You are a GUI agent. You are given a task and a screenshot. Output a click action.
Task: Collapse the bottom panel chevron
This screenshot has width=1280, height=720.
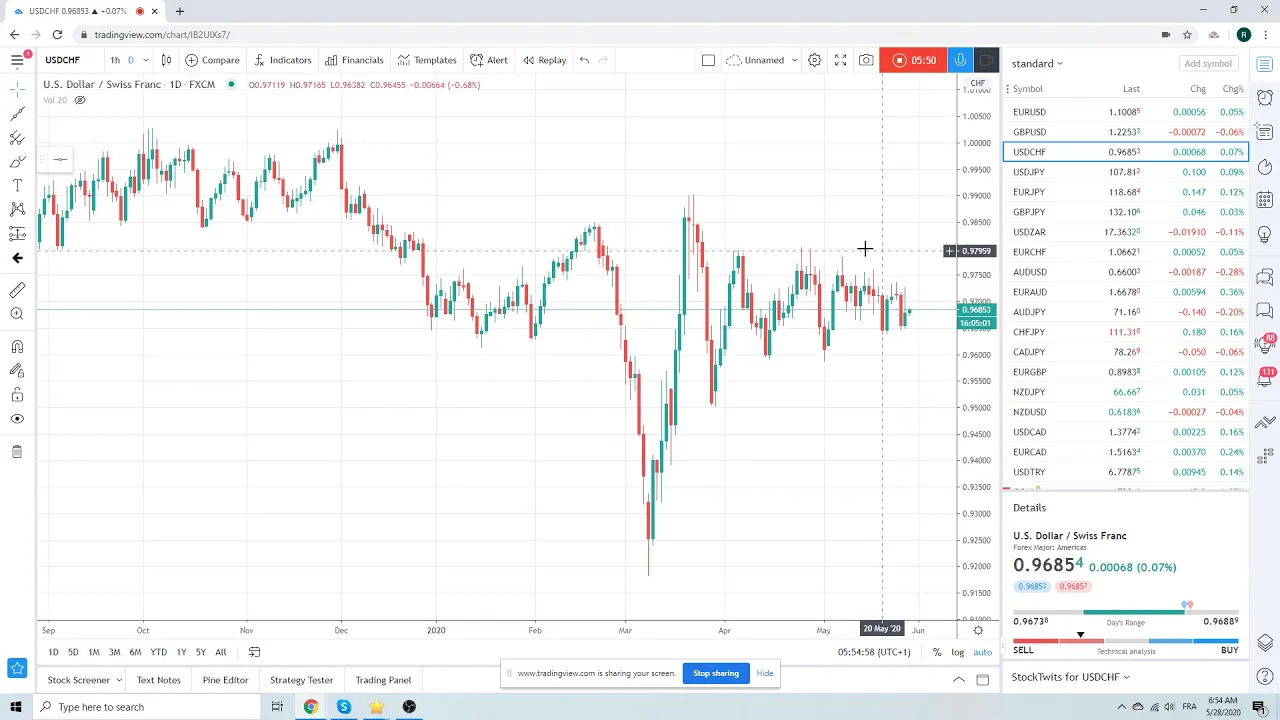coord(958,680)
